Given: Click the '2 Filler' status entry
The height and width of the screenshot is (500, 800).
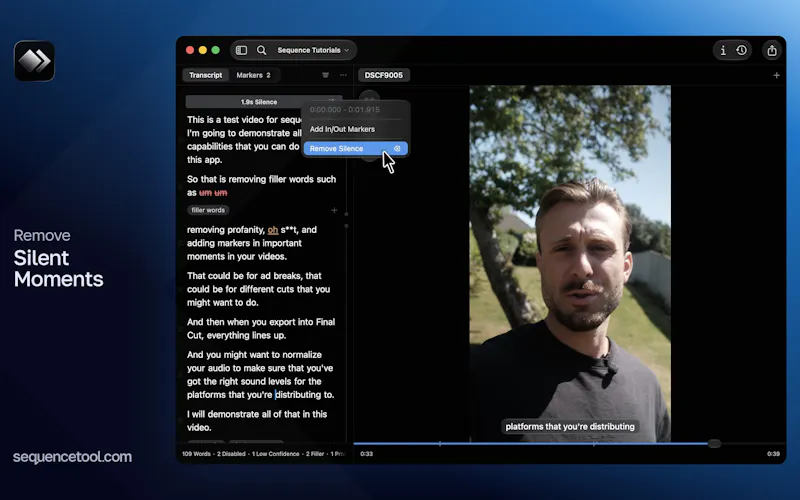Looking at the screenshot, I should coord(315,454).
